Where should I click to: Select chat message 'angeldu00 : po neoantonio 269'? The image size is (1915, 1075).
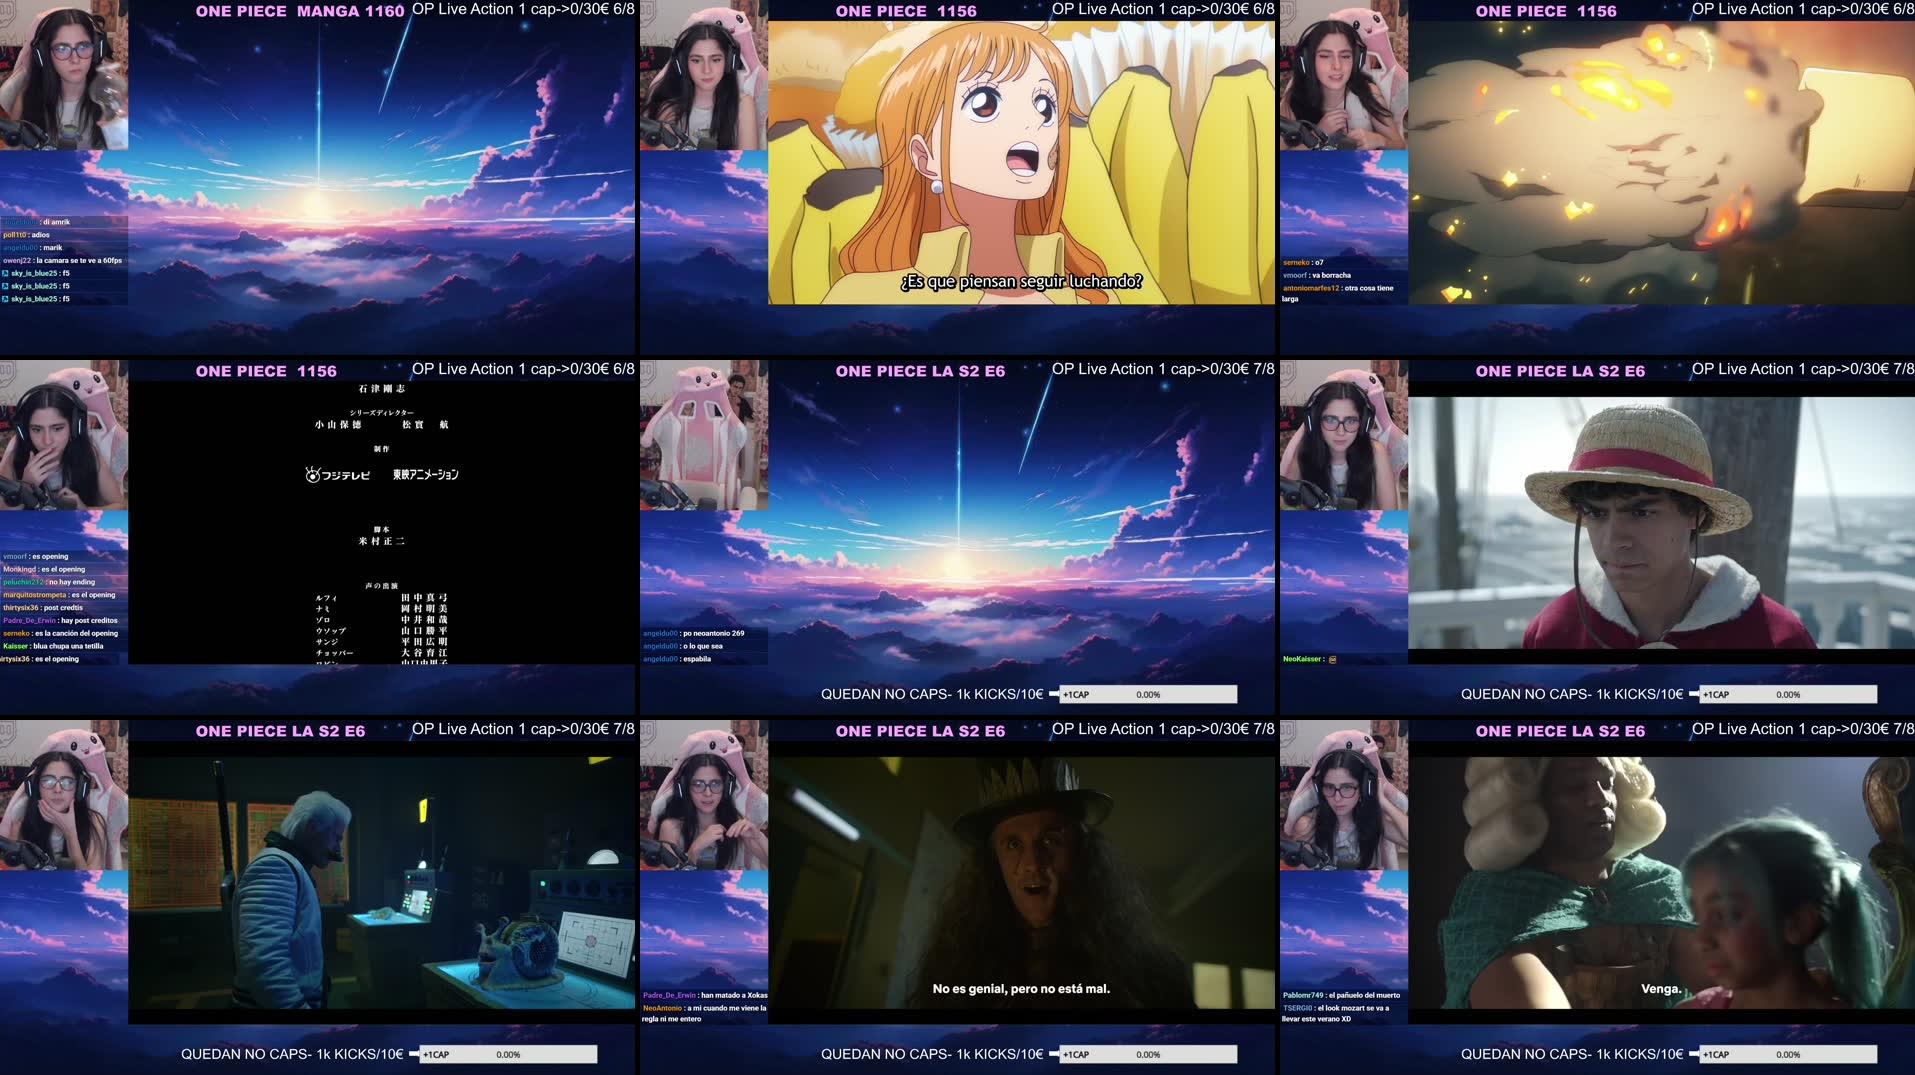(693, 633)
